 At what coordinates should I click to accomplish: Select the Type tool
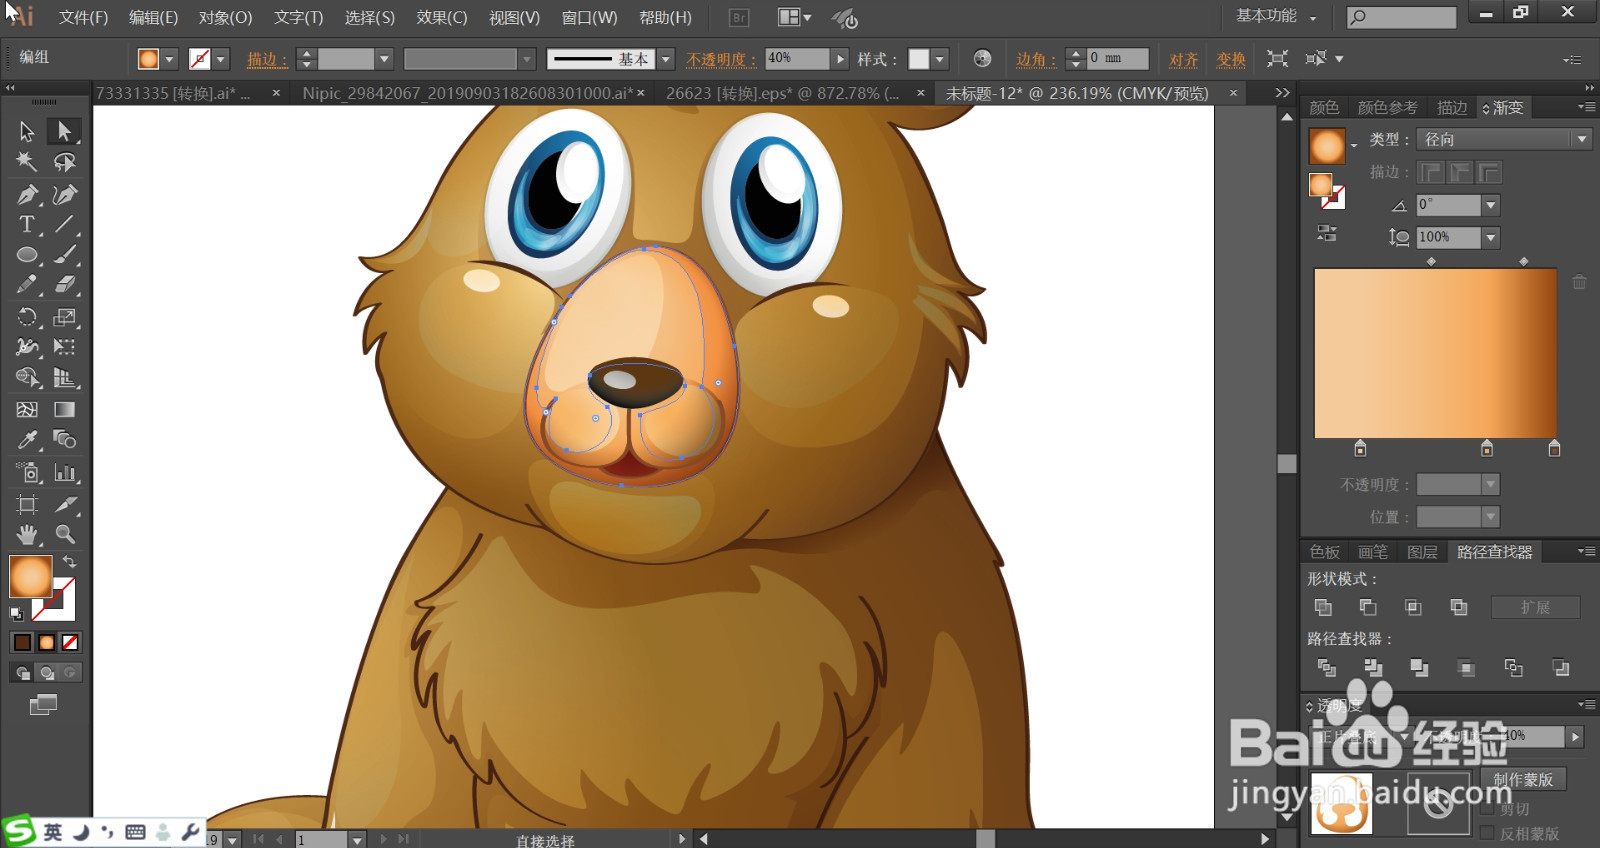coord(27,224)
